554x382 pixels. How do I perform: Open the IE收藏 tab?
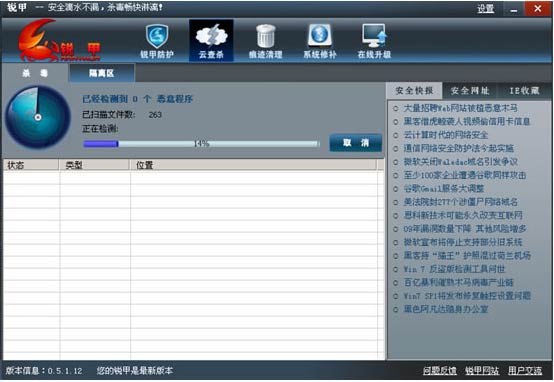(524, 91)
